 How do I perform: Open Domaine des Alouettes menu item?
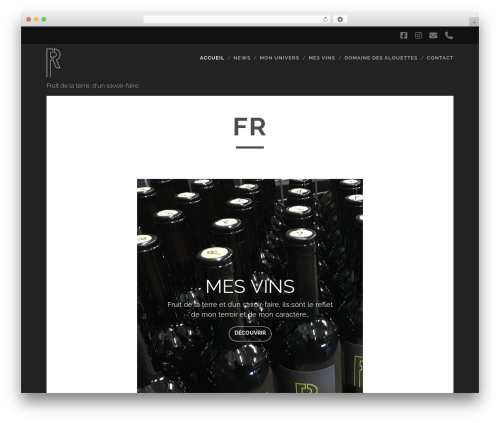click(381, 58)
